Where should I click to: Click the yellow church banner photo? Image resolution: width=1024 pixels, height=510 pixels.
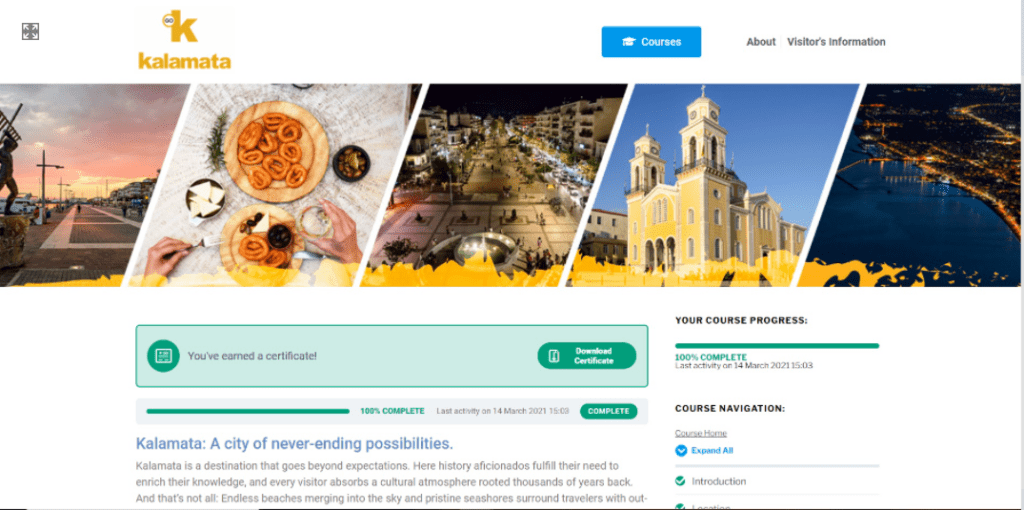click(x=712, y=185)
